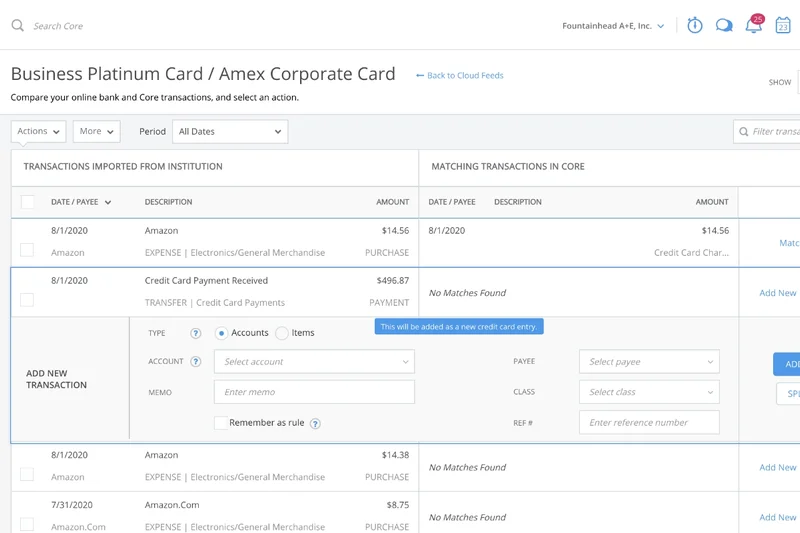
Task: Select the Accounts radio button
Action: click(x=222, y=333)
